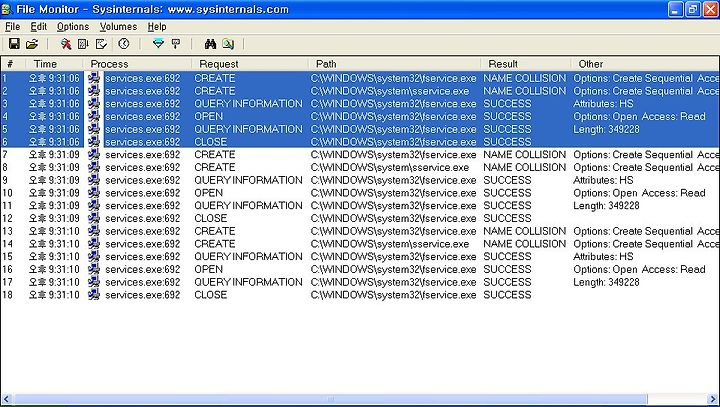Select CLOSE request in row 6

click(x=210, y=142)
